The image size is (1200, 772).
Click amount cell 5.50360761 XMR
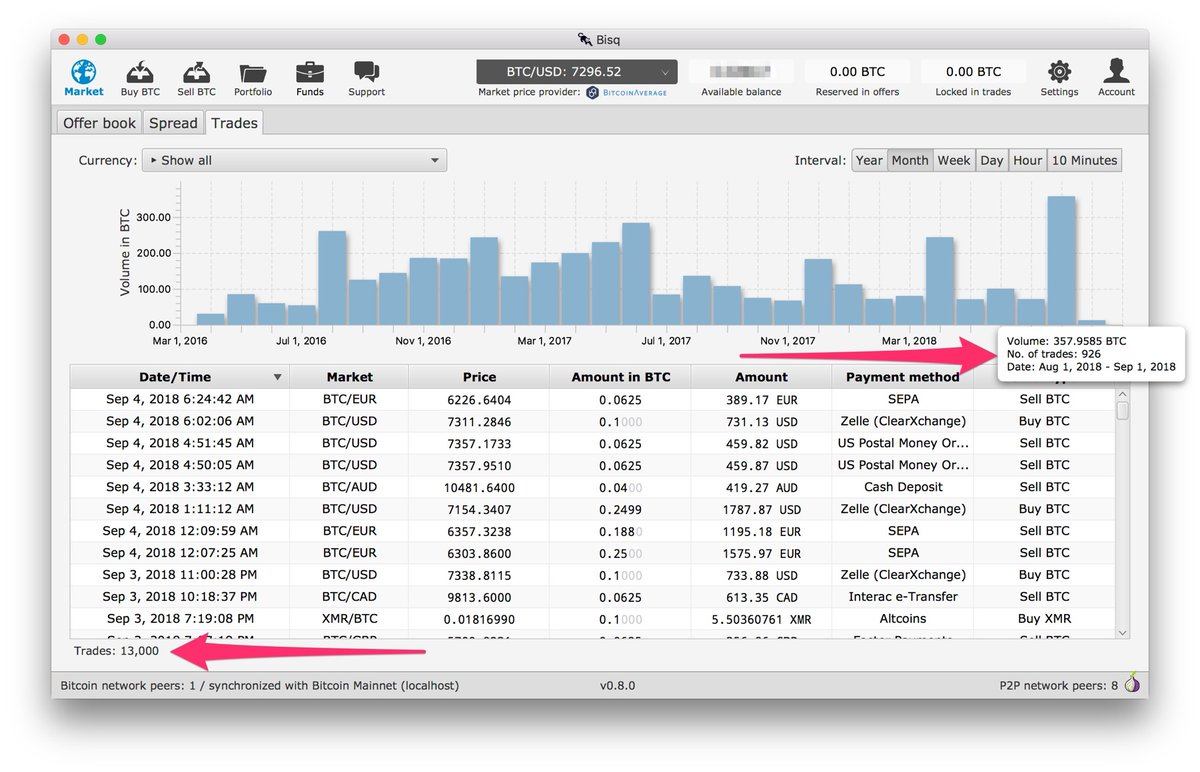coord(761,619)
